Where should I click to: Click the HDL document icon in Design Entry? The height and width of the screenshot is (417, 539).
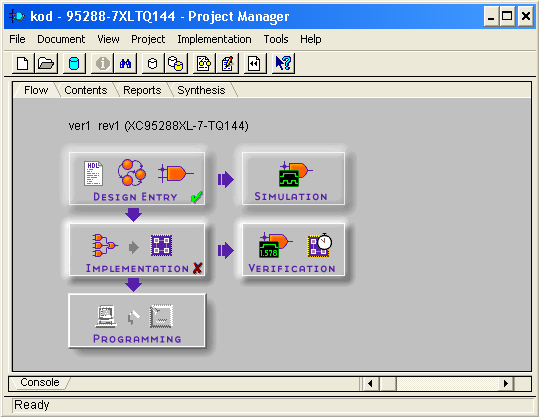tap(93, 173)
